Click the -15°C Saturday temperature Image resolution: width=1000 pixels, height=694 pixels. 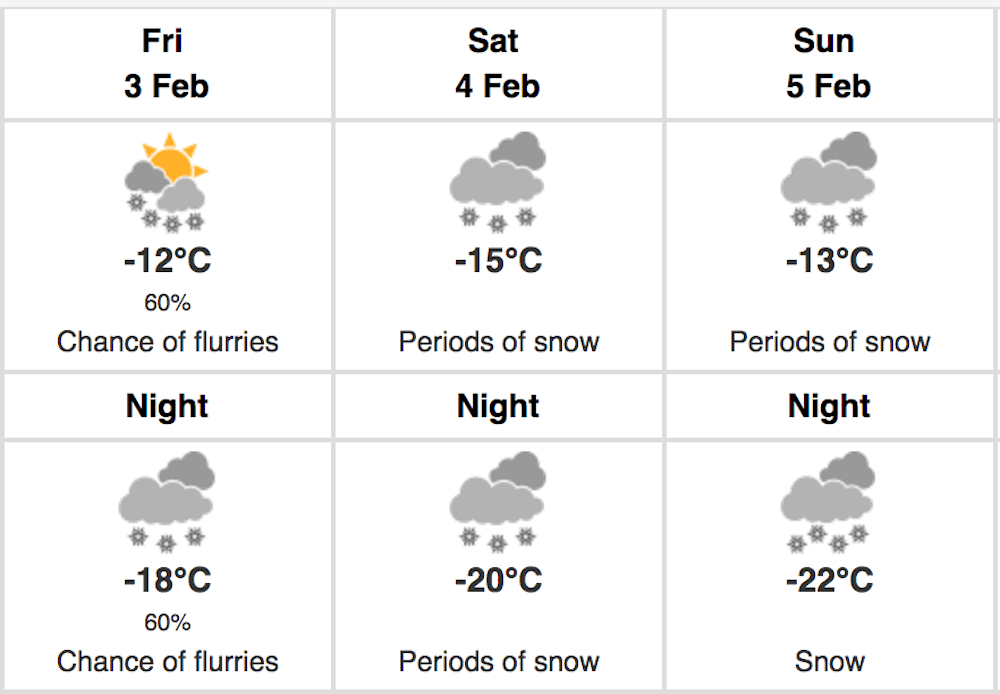[x=498, y=260]
